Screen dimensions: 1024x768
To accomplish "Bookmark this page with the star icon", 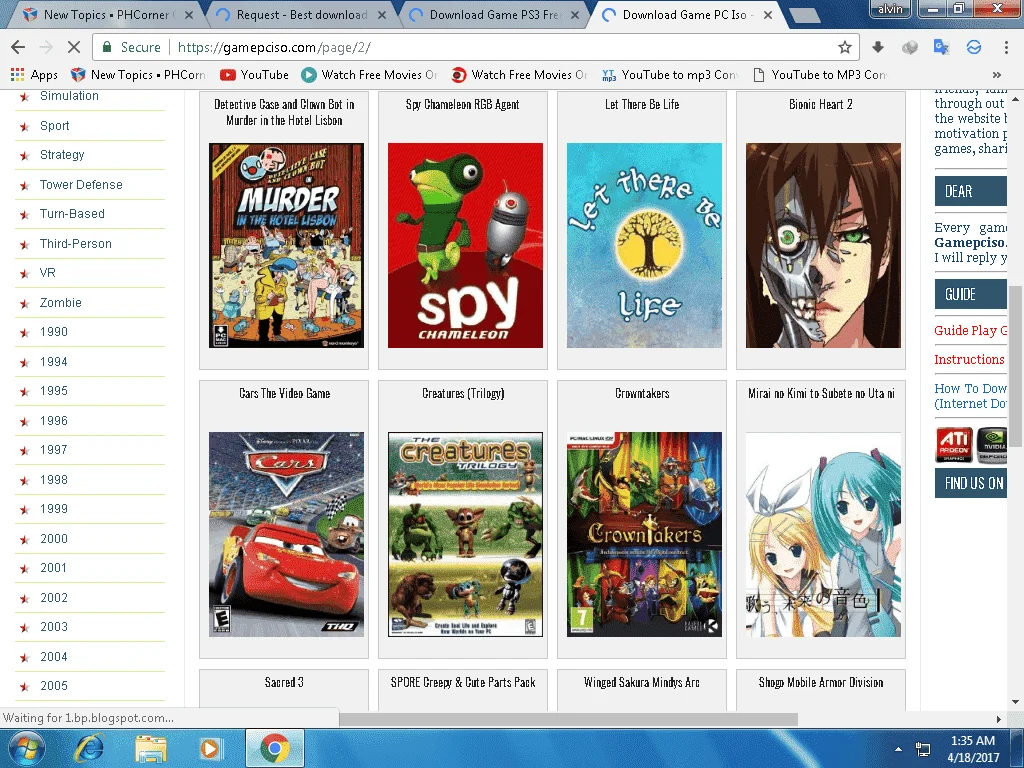I will [x=844, y=47].
